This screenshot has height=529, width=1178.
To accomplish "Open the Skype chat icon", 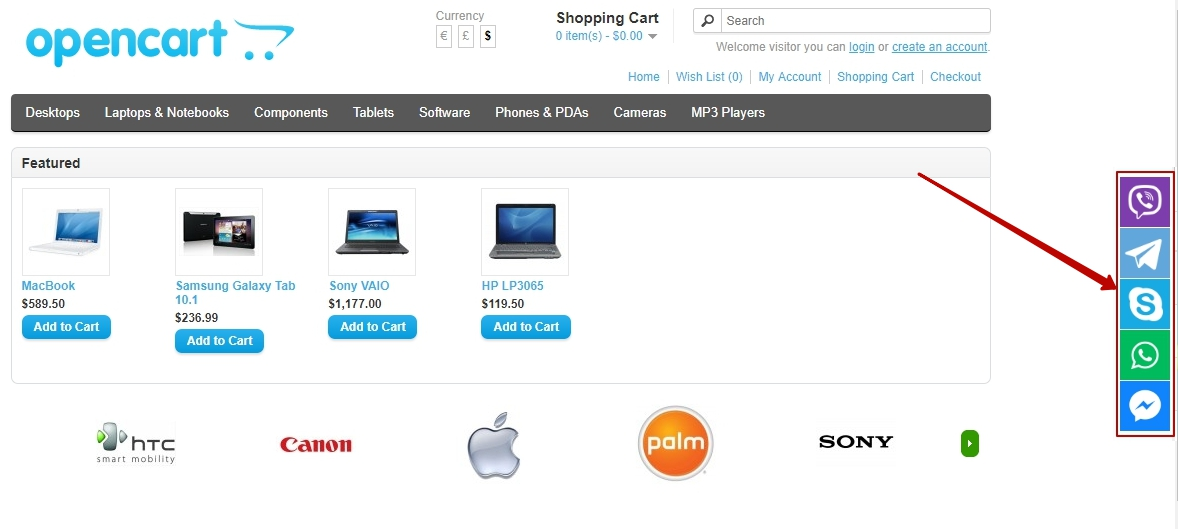I will point(1145,304).
